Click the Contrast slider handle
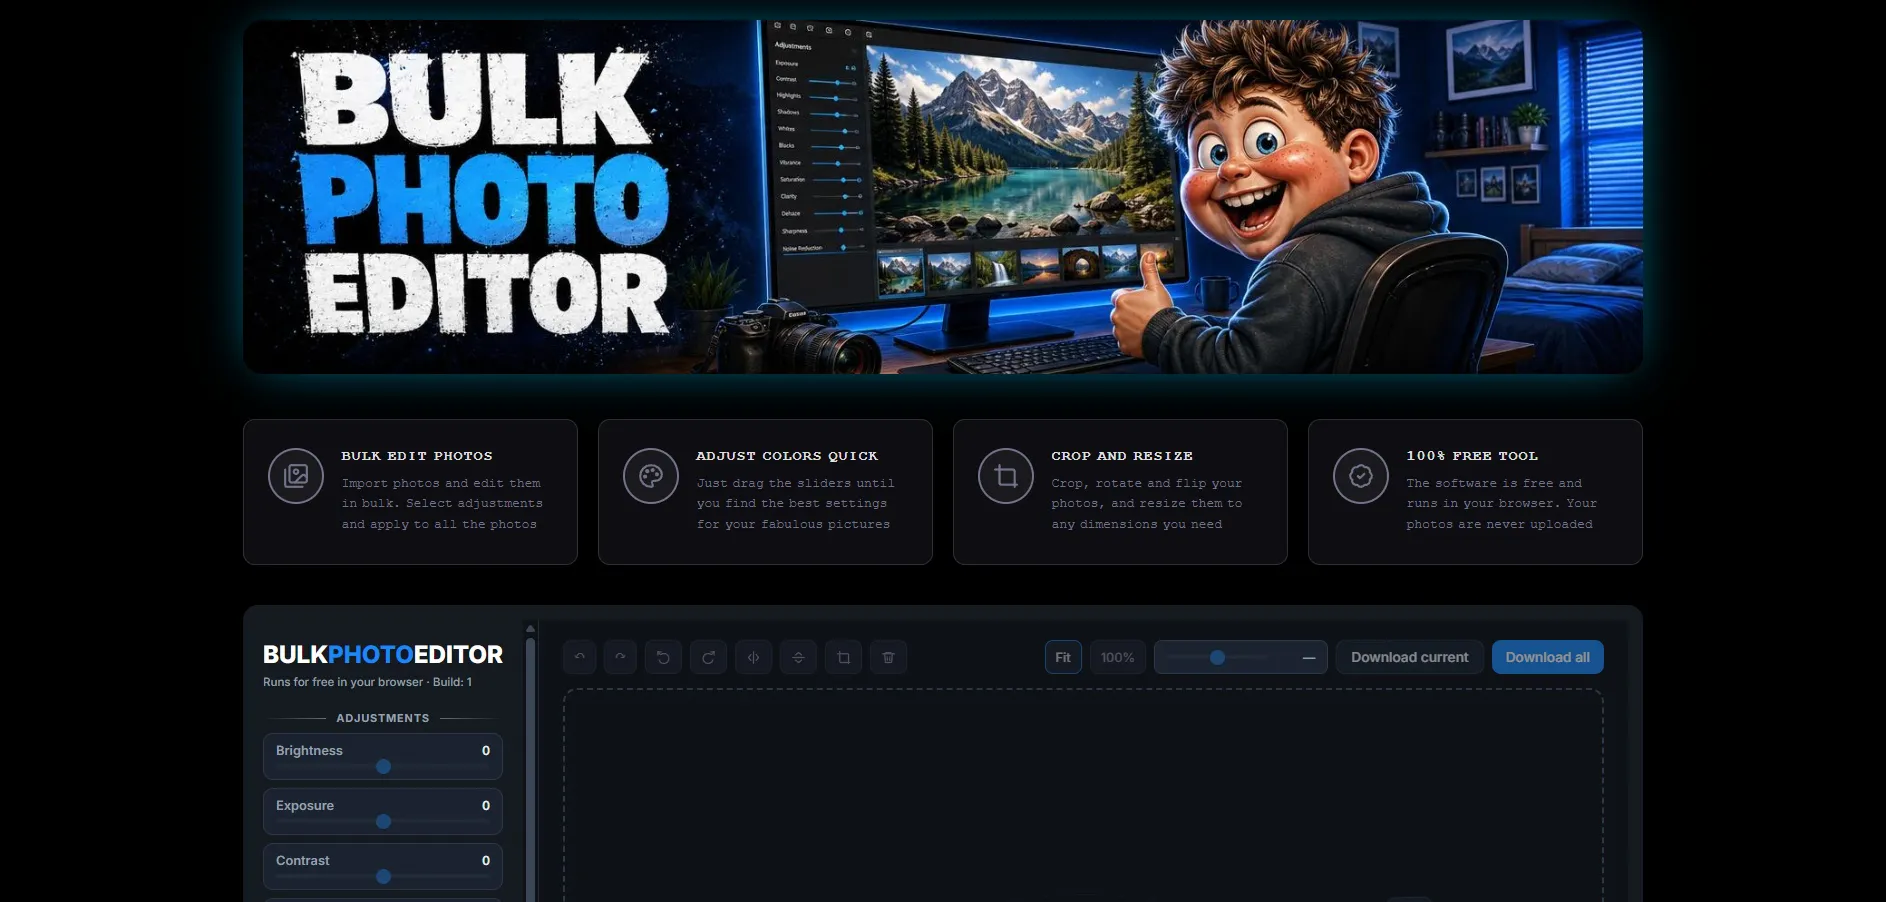The width and height of the screenshot is (1886, 902). (x=383, y=876)
